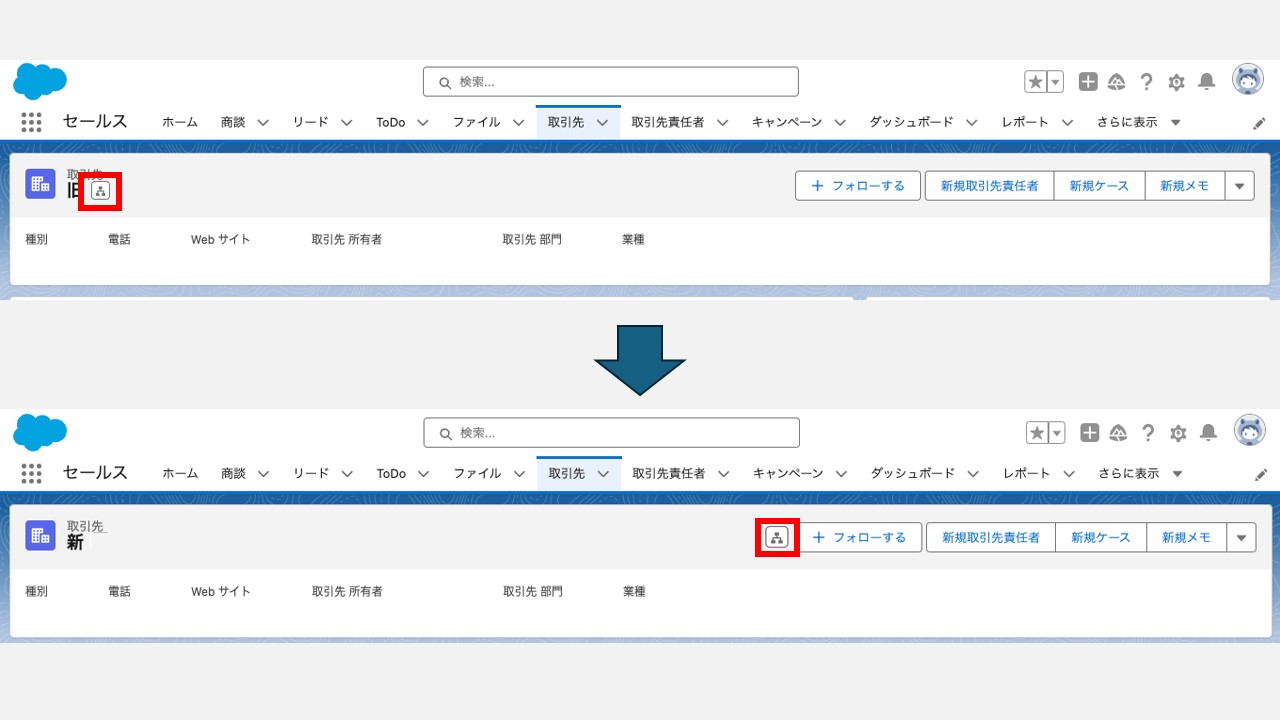The width and height of the screenshot is (1280, 720).
Task: Toggle フォローする for the account named 新
Action: 860,537
